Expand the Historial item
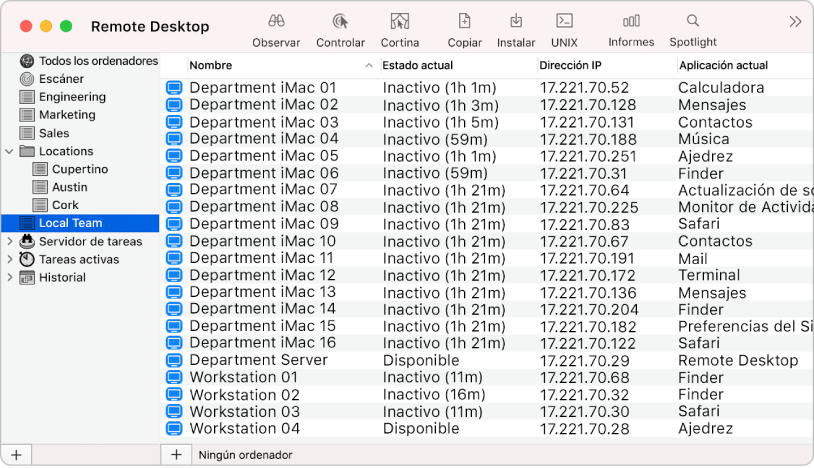This screenshot has height=468, width=814. [9, 278]
